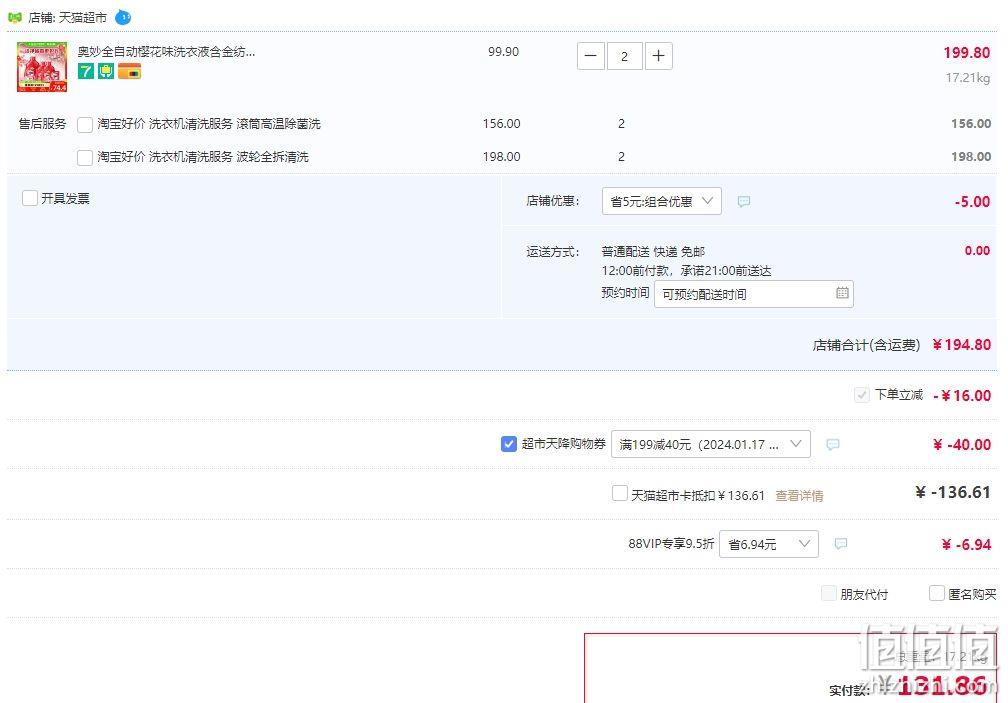Open the blue chat bubble beside 天猫超市

tap(123, 17)
